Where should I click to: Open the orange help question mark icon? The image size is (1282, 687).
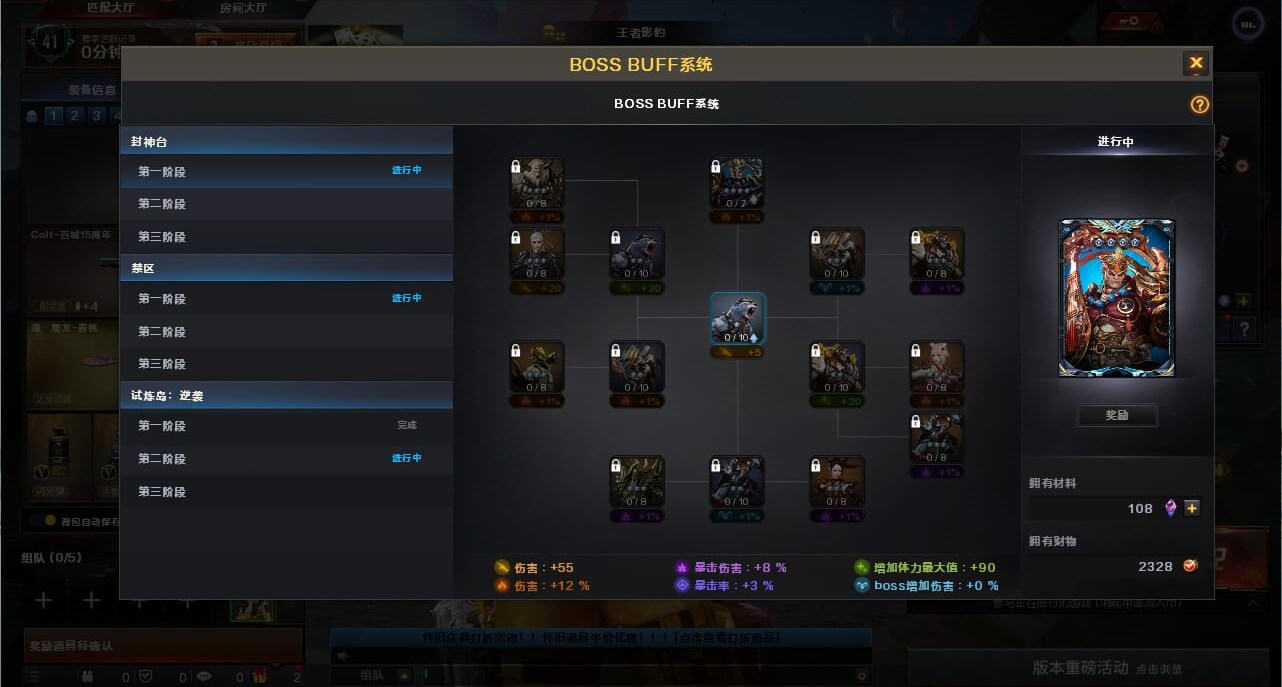point(1200,105)
